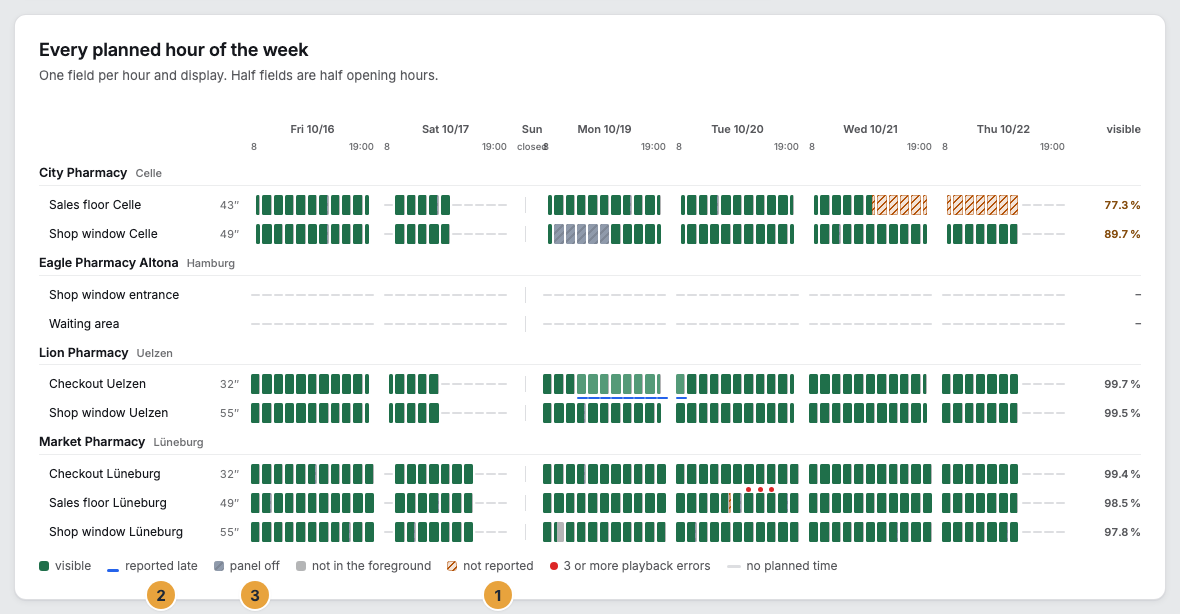
Task: Click the 89.7 % visibility value
Action: [1122, 234]
